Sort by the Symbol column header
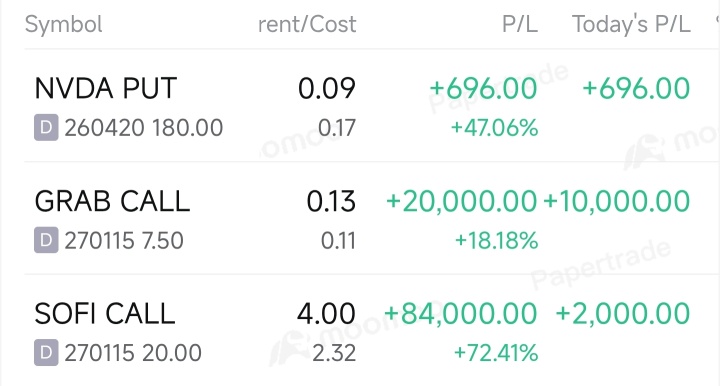 click(63, 24)
